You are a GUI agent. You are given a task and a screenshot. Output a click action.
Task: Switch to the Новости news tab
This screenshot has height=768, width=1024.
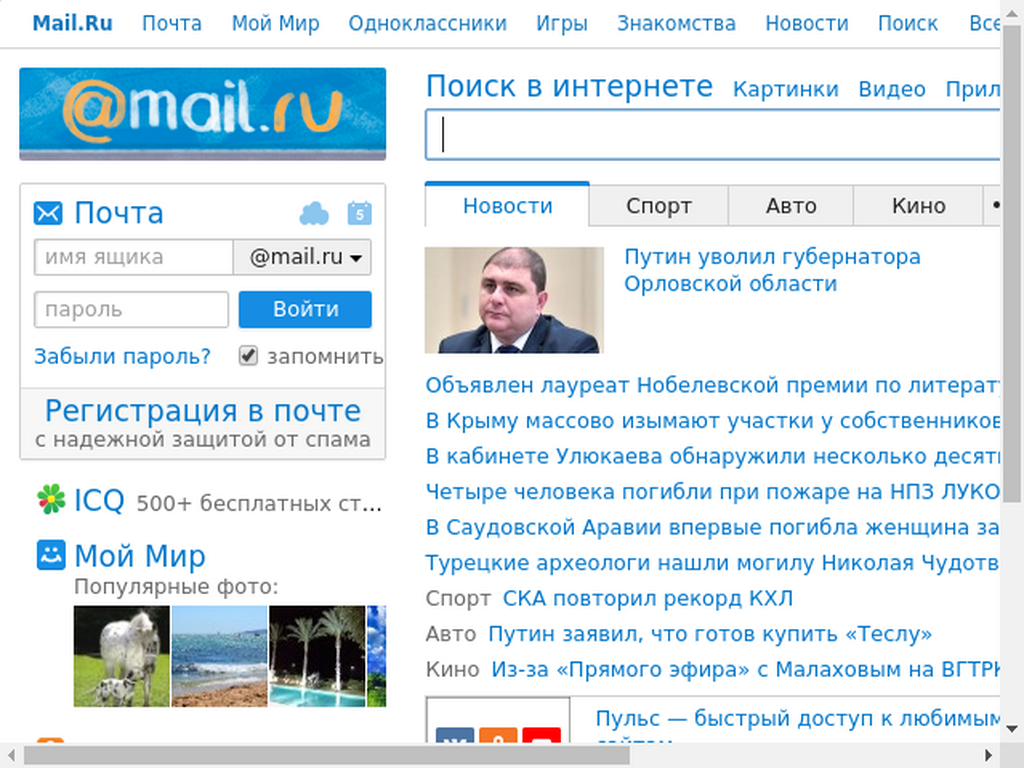point(507,206)
